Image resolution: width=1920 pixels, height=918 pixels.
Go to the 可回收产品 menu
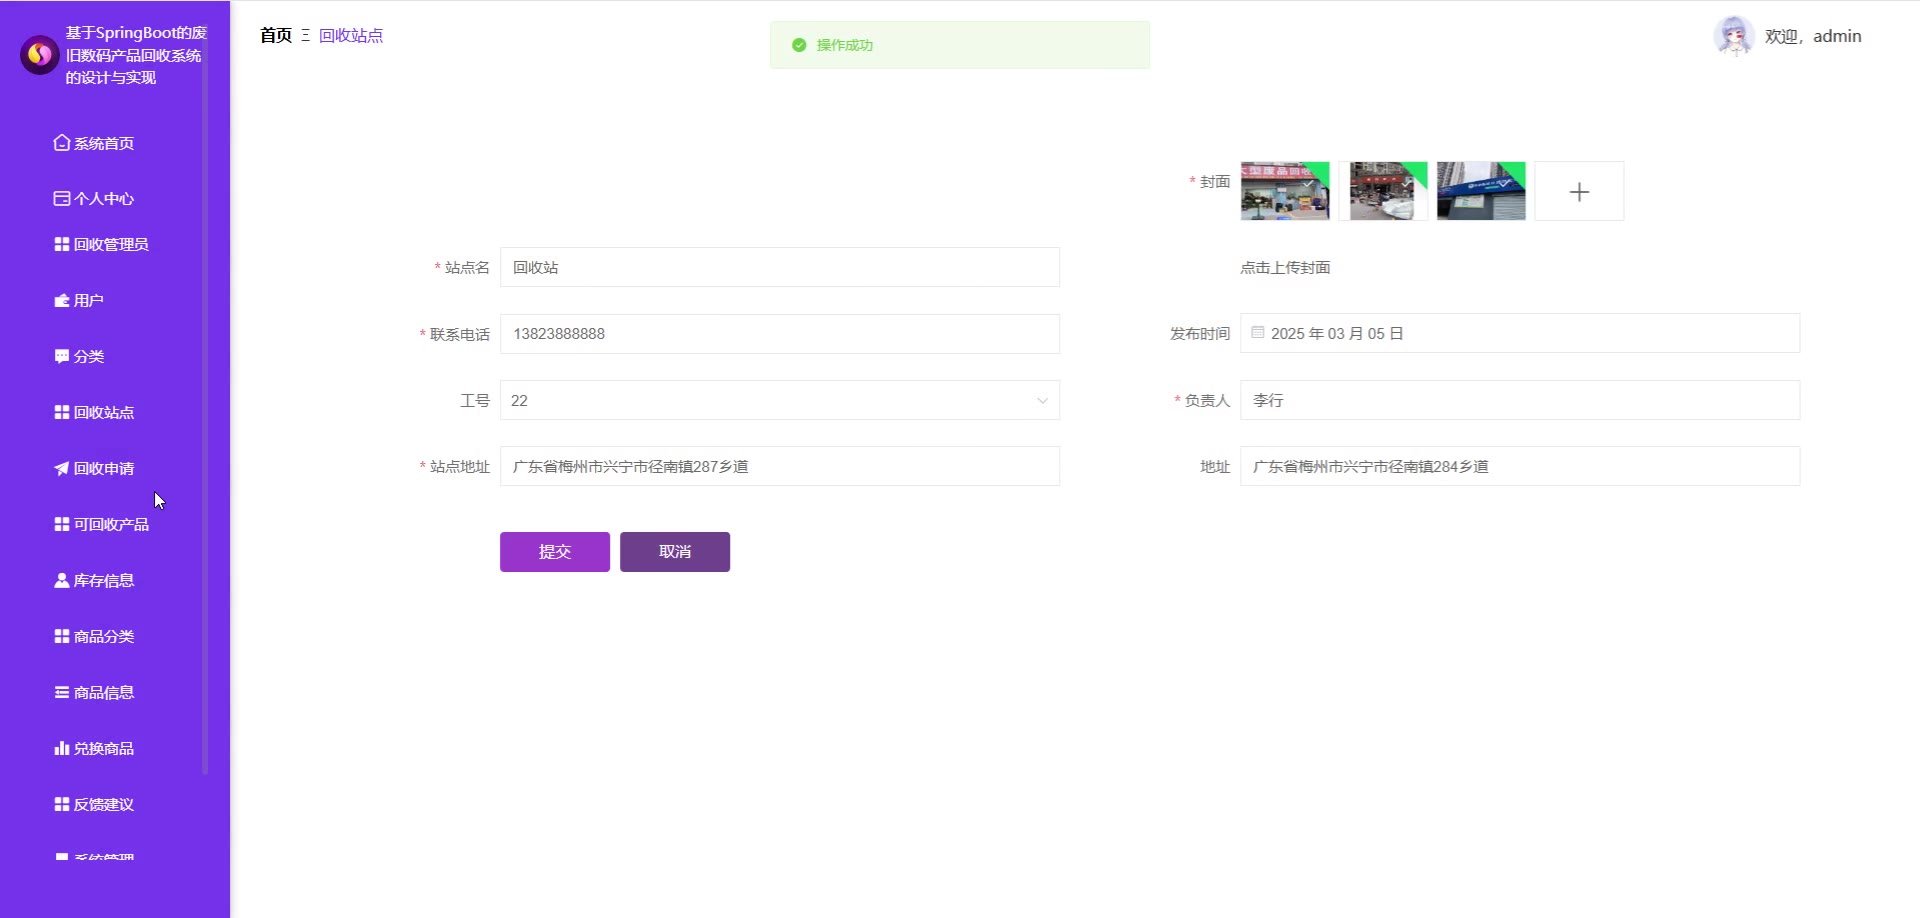point(102,524)
